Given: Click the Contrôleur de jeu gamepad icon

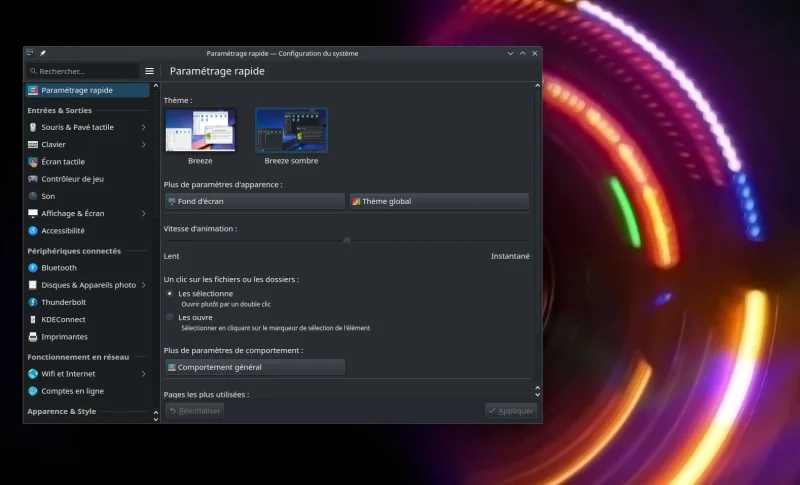Looking at the screenshot, I should (x=33, y=179).
